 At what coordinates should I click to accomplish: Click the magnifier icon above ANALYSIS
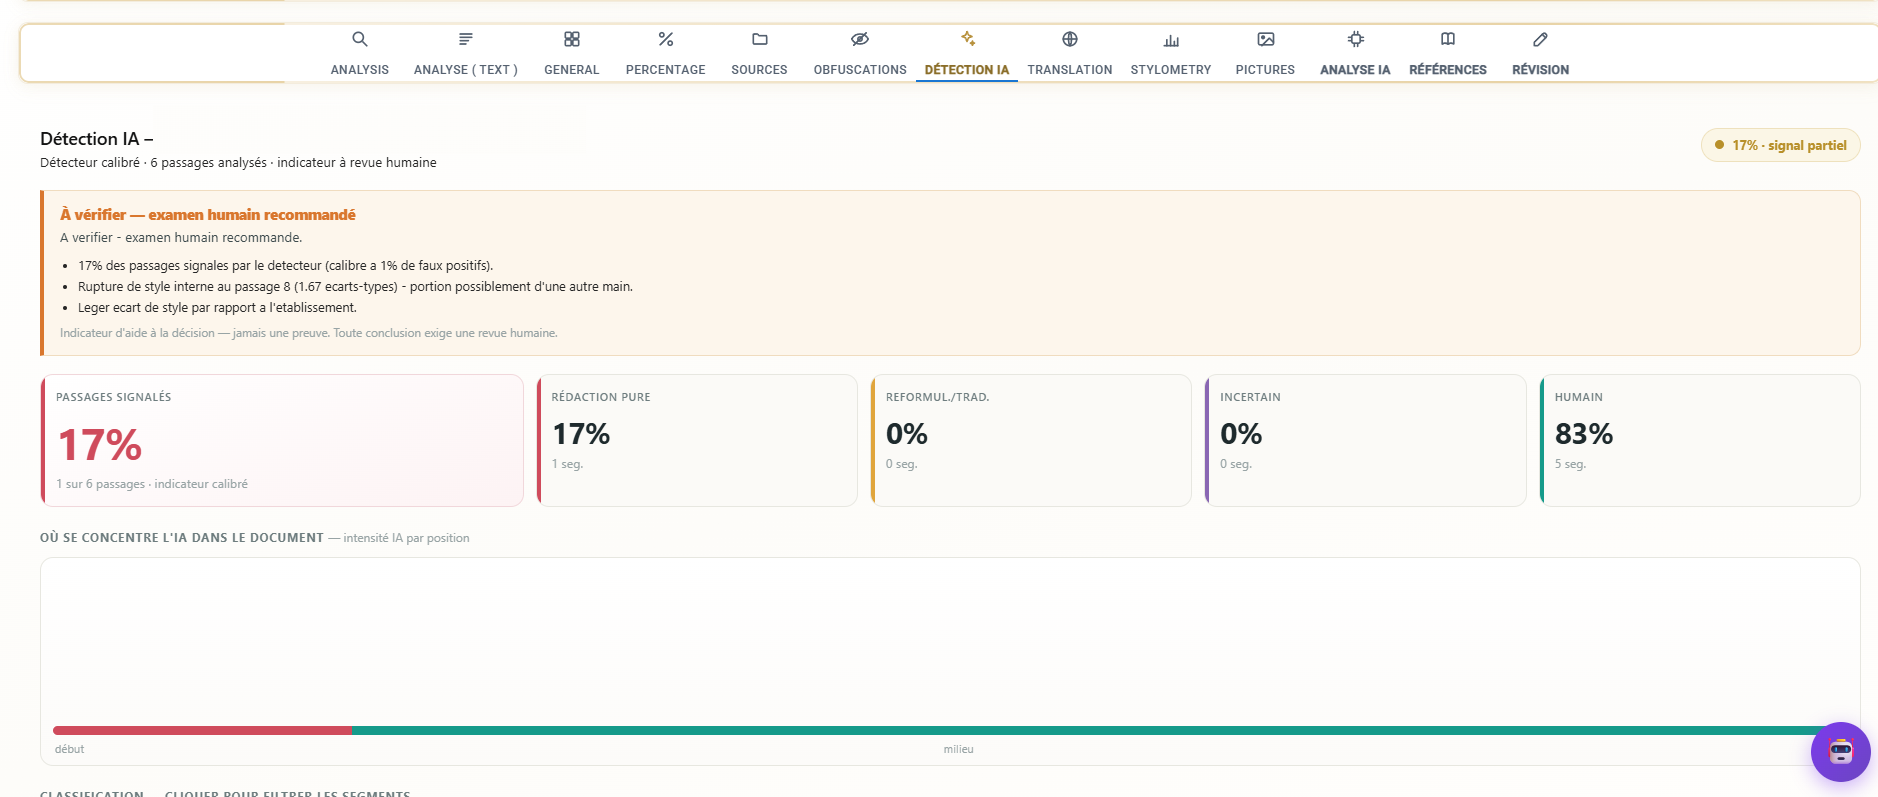click(x=360, y=39)
